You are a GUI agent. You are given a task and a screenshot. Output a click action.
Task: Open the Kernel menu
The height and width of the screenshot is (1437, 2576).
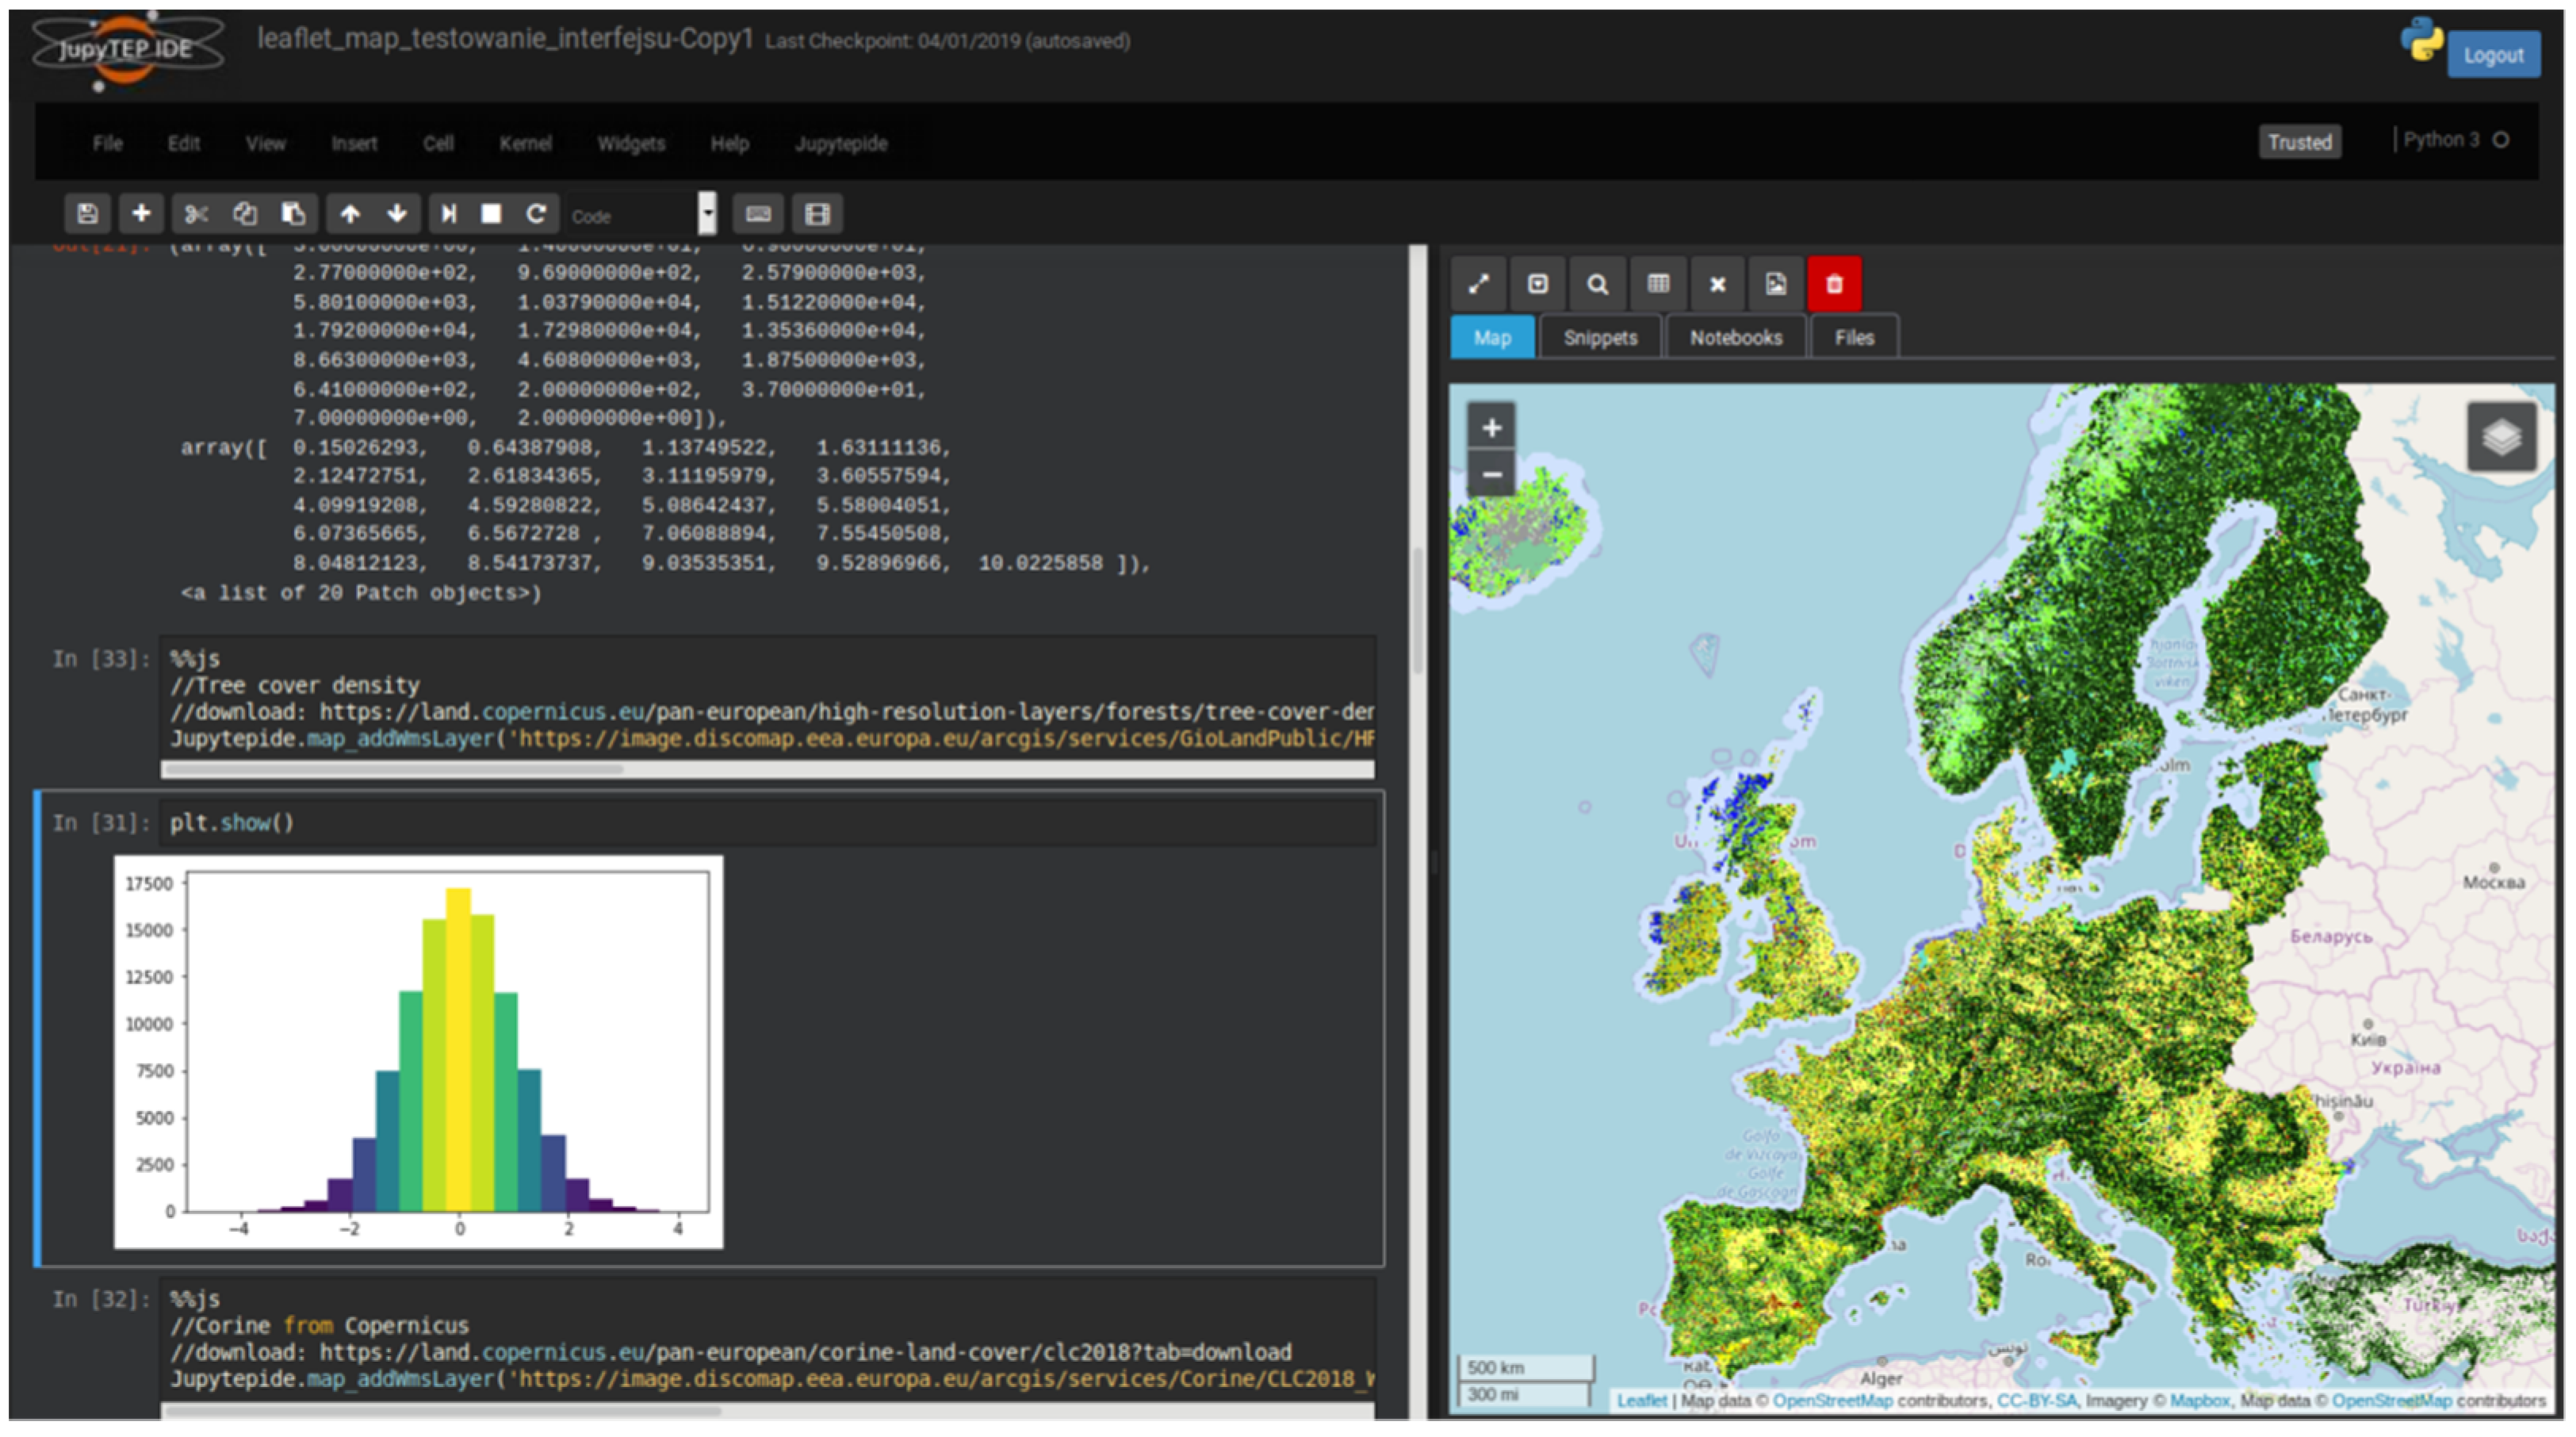[x=525, y=143]
